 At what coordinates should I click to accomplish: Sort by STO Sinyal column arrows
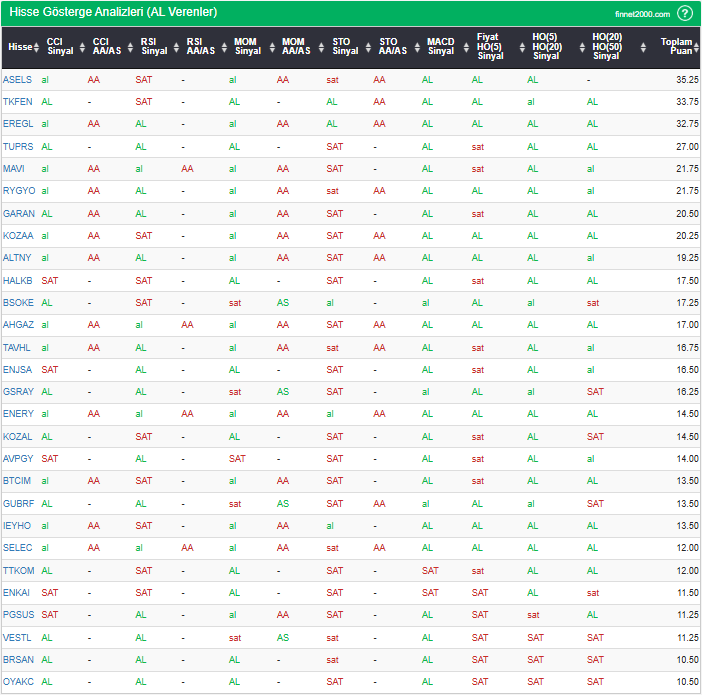[x=368, y=47]
